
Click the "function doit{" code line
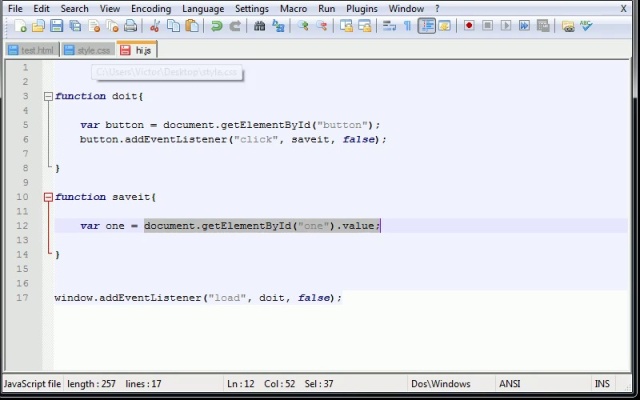99,96
